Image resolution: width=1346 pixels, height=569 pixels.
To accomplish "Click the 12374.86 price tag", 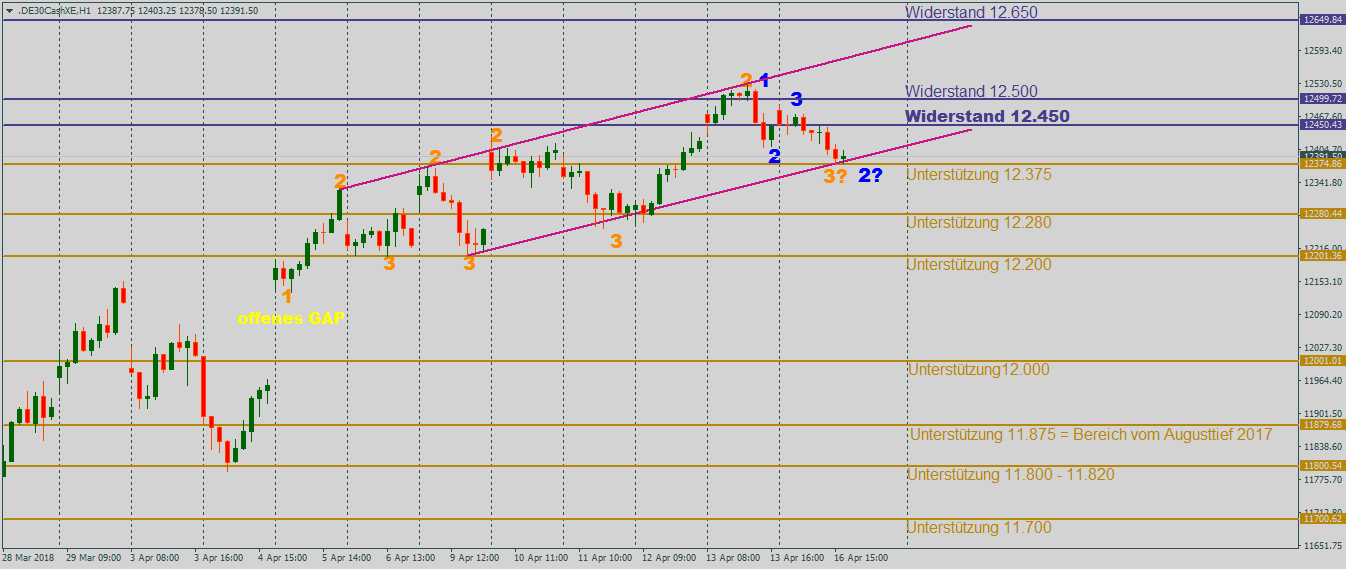I will (1322, 164).
